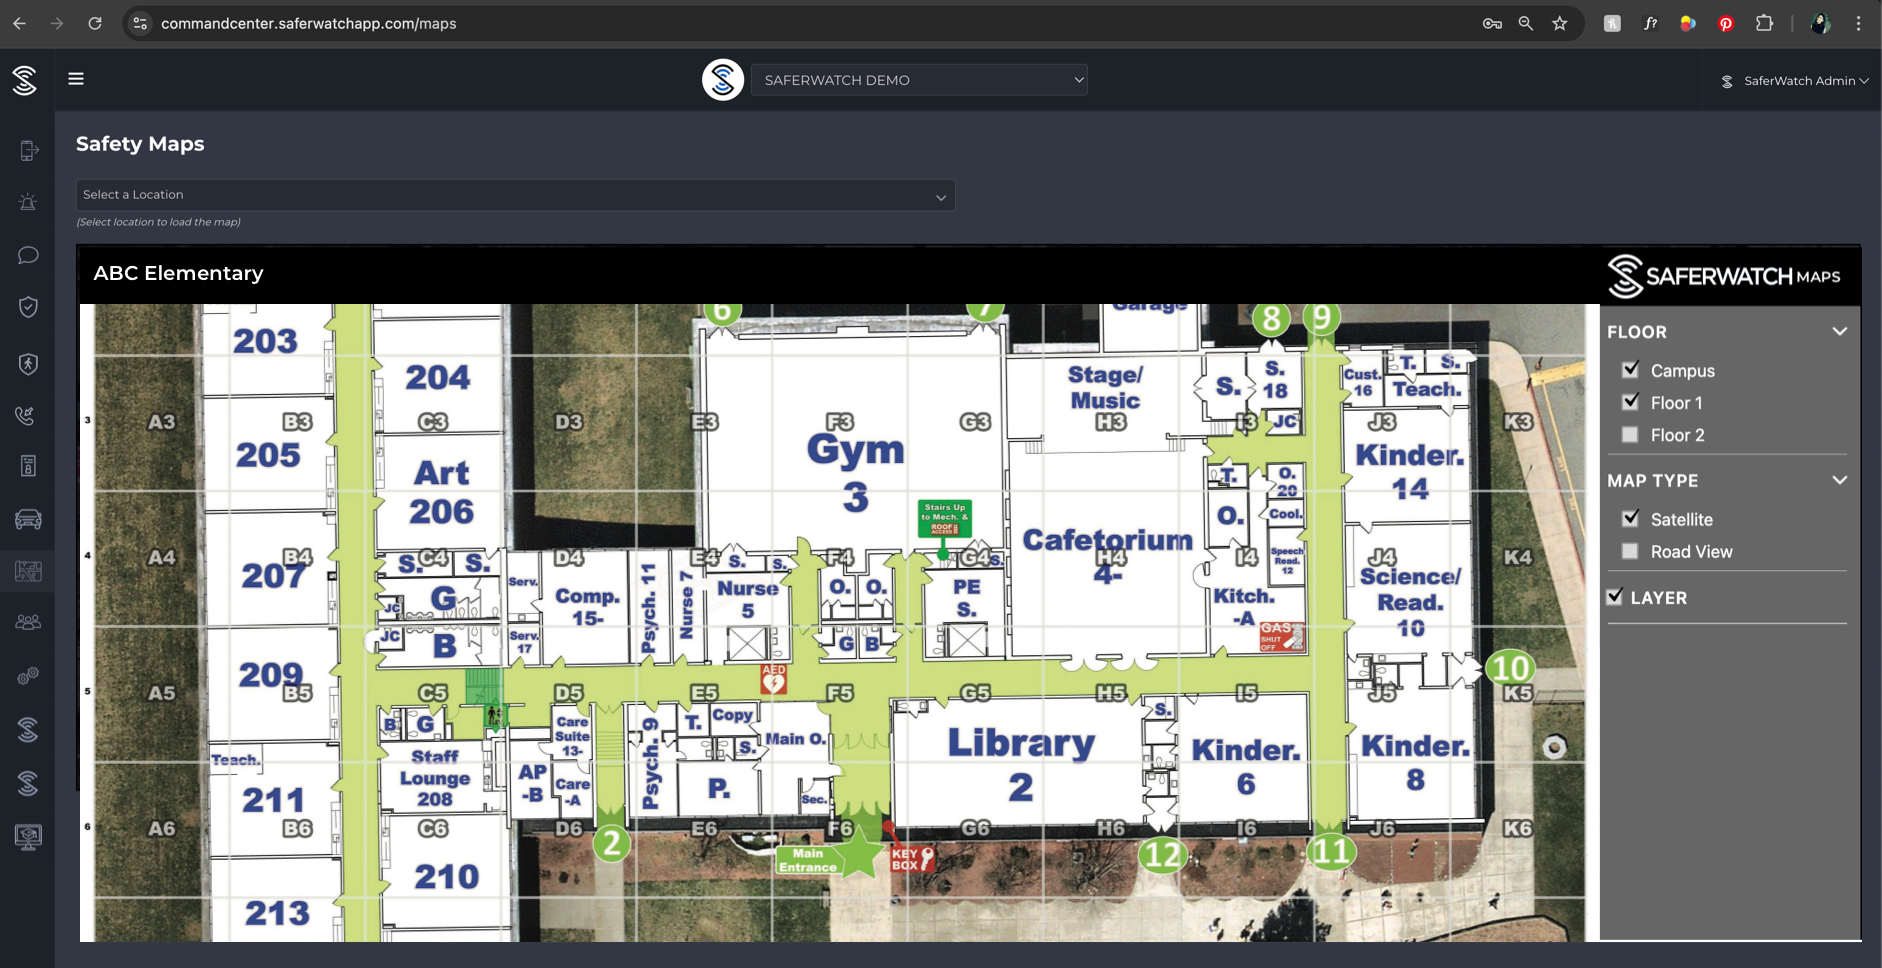
Task: Collapse the FLOOR section chevron
Action: (1838, 332)
